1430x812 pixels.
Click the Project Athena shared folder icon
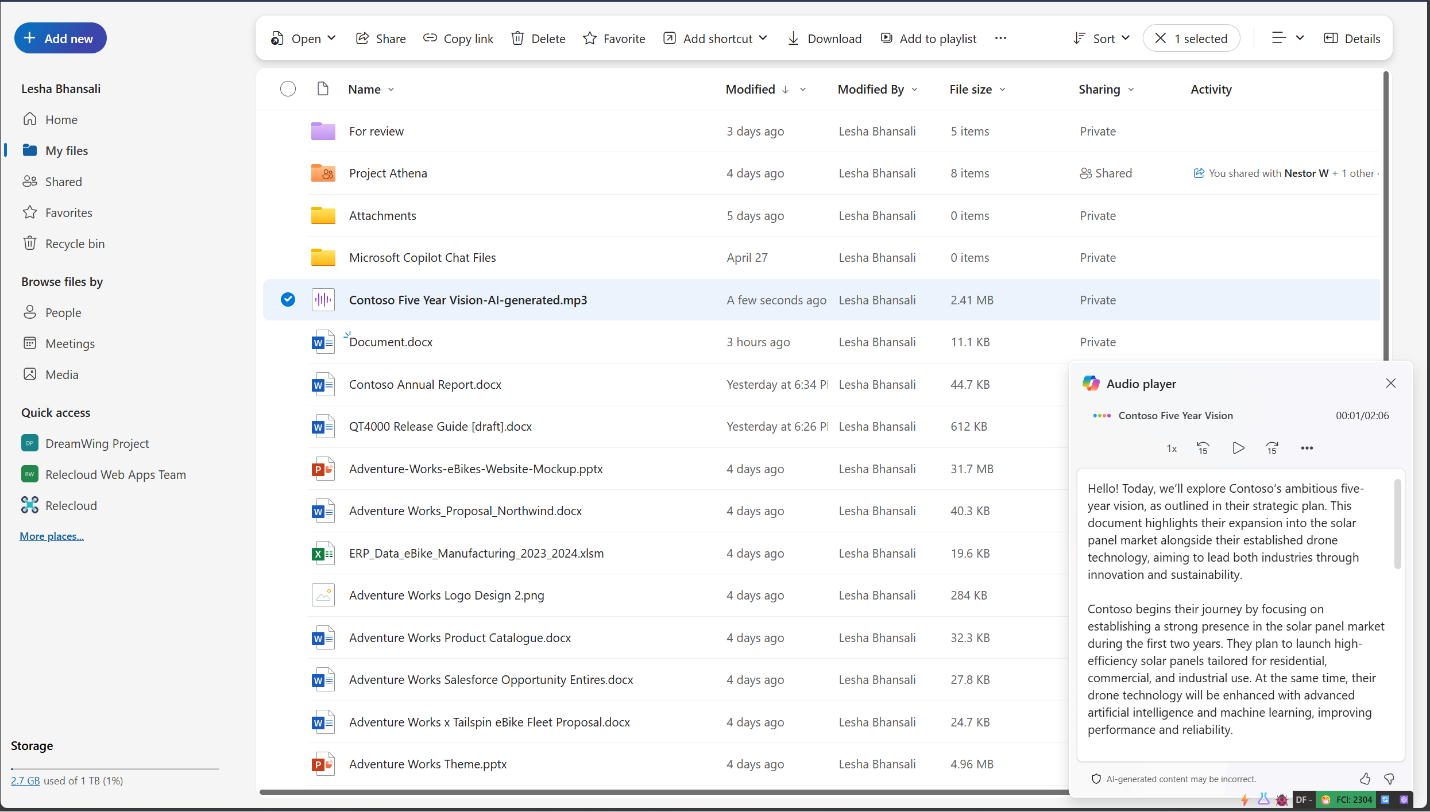(323, 173)
